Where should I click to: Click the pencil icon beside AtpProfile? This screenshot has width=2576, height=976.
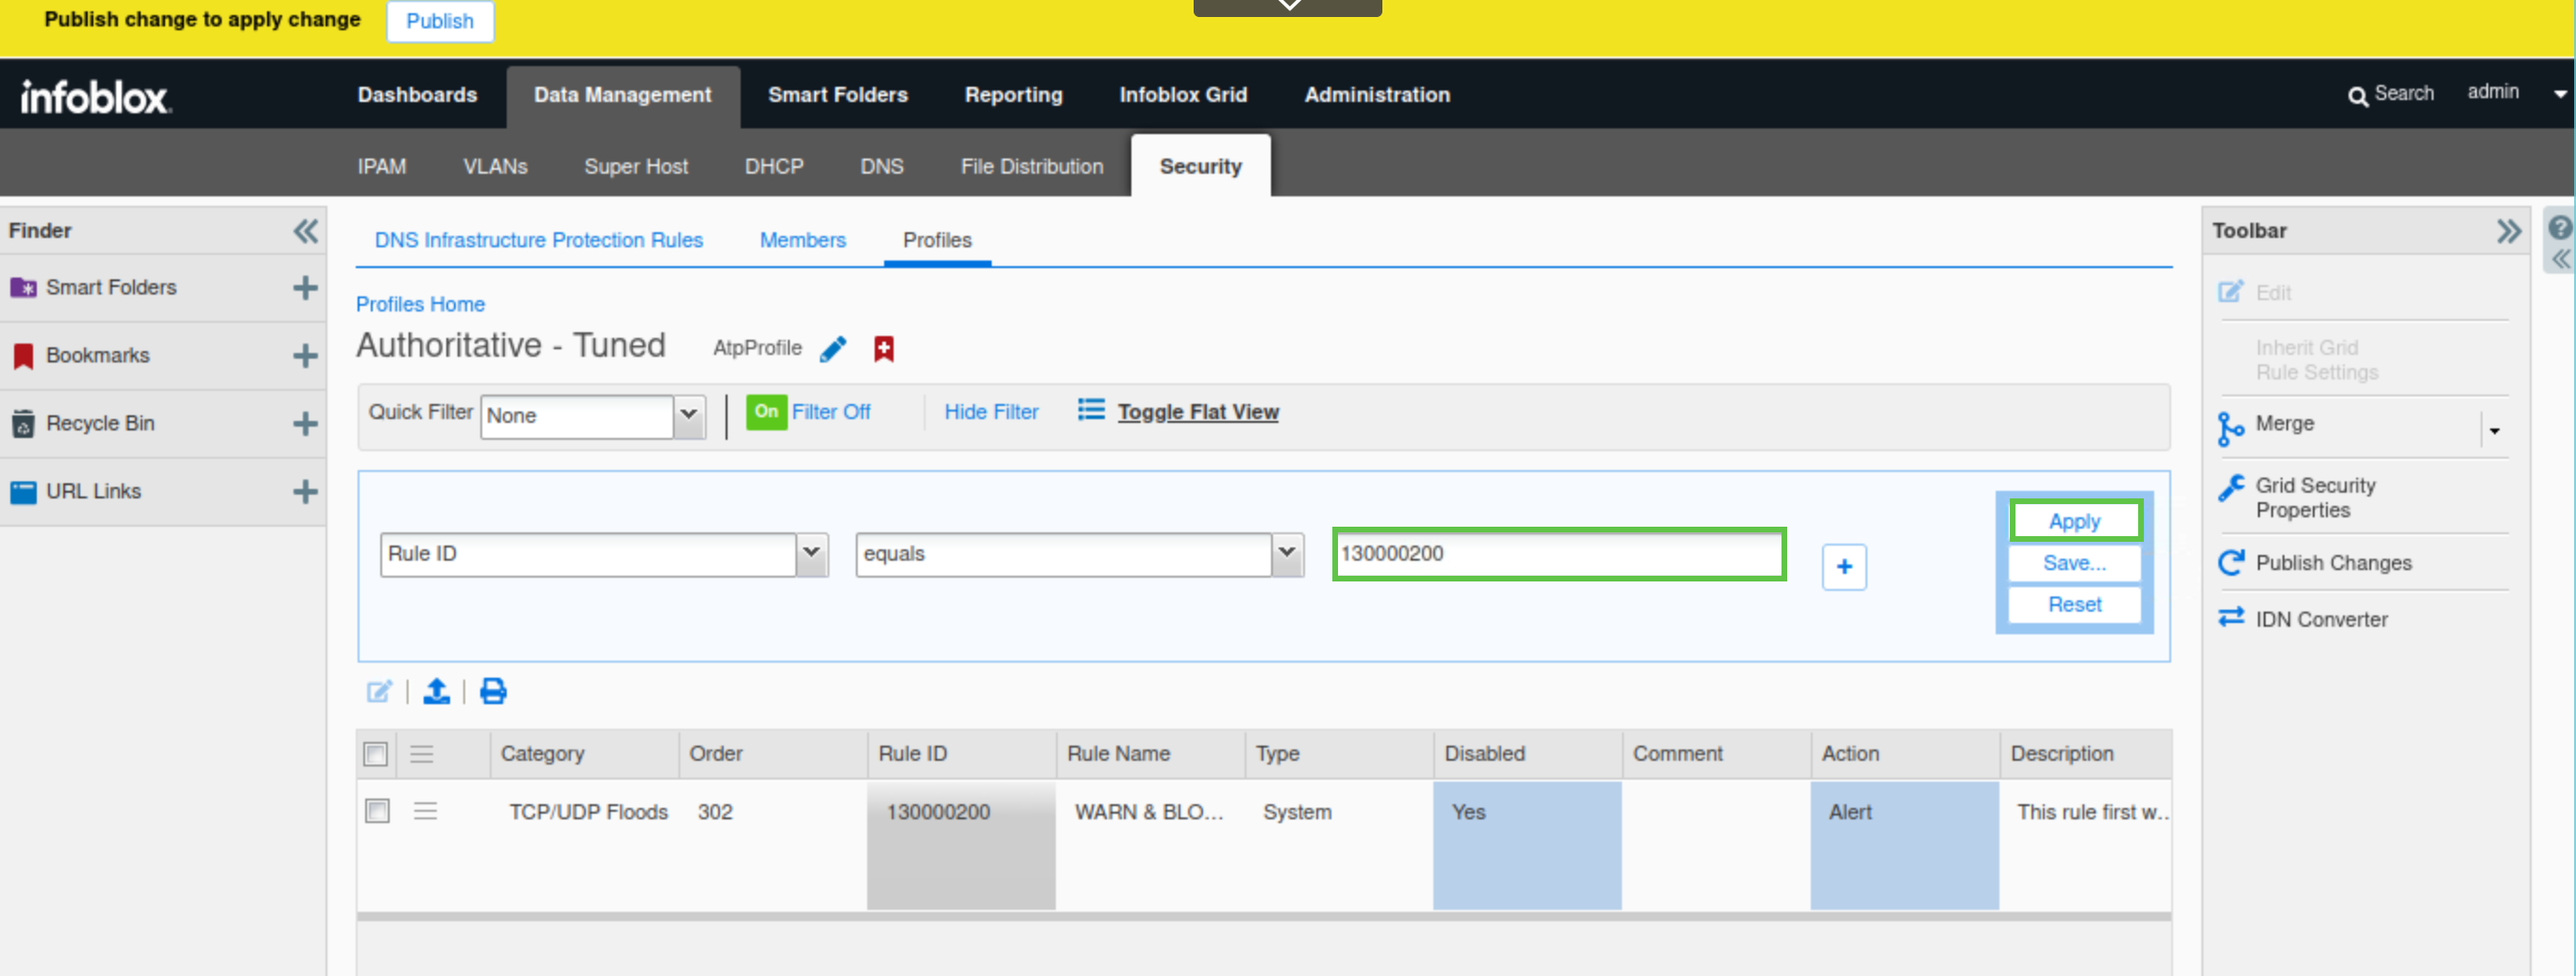[x=832, y=349]
